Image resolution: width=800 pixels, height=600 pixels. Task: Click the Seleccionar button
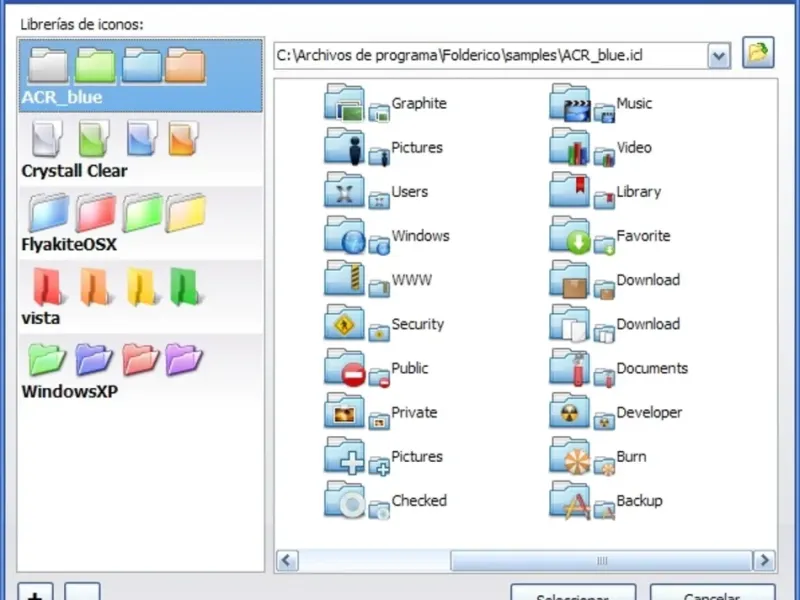click(573, 593)
